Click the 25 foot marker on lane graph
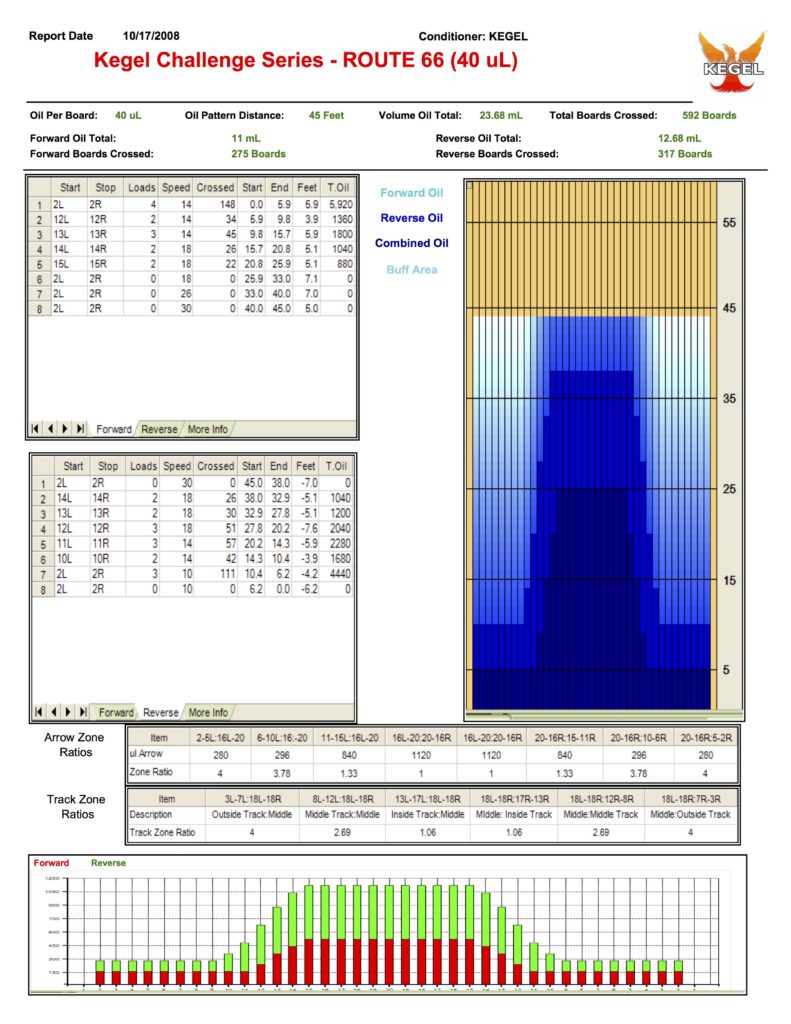This screenshot has width=791, height=1024. tap(730, 489)
